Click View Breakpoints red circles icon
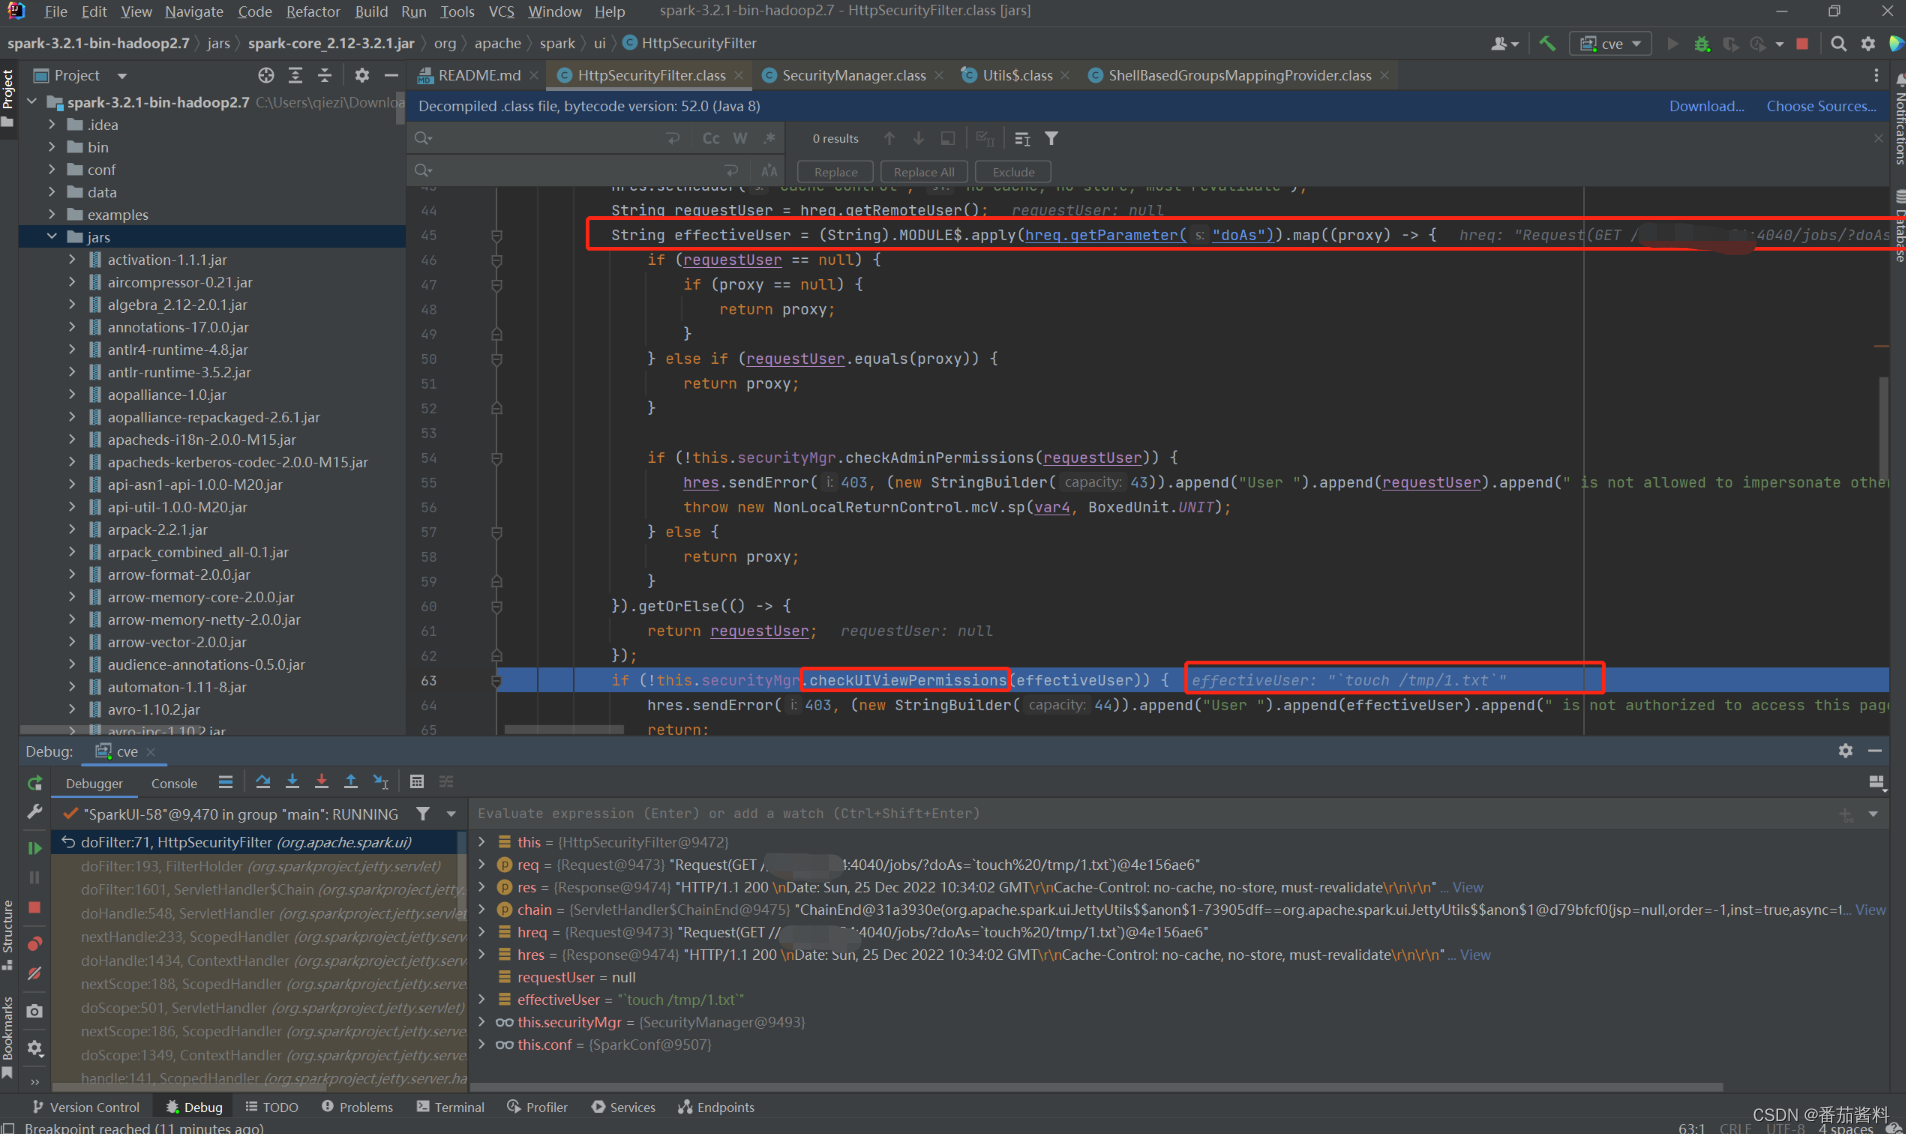This screenshot has width=1906, height=1134. (x=35, y=943)
